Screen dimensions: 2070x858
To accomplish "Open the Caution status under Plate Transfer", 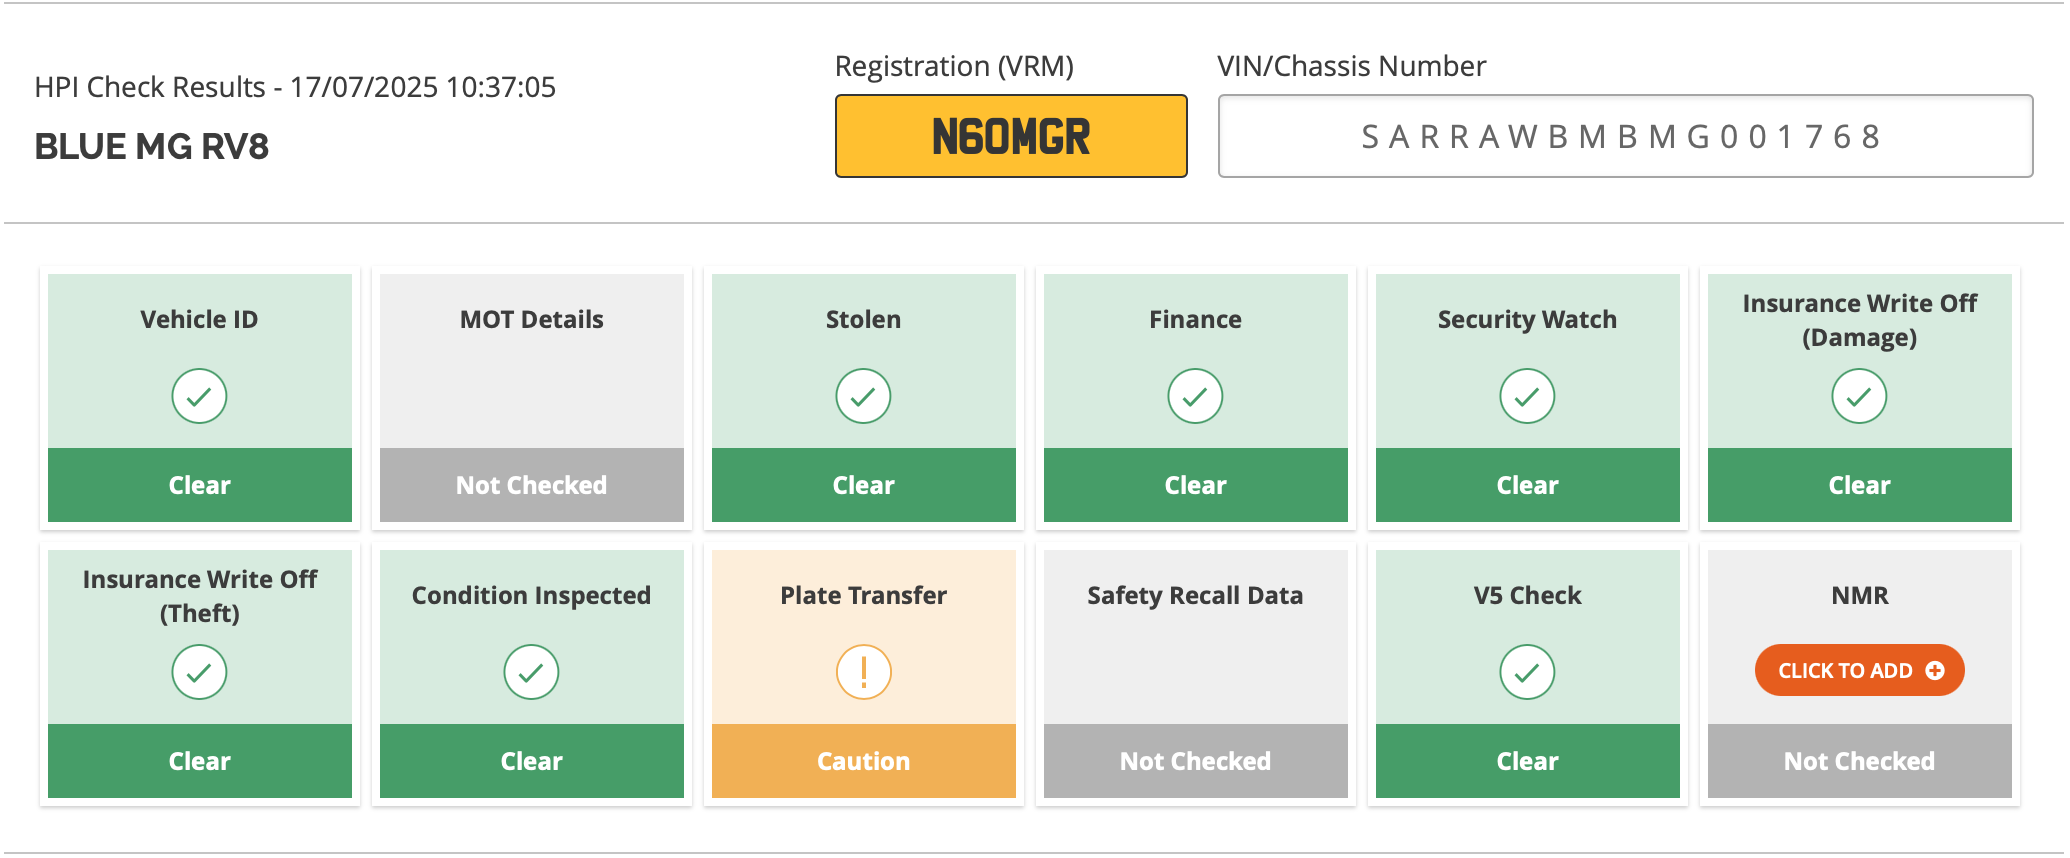I will coord(863,761).
